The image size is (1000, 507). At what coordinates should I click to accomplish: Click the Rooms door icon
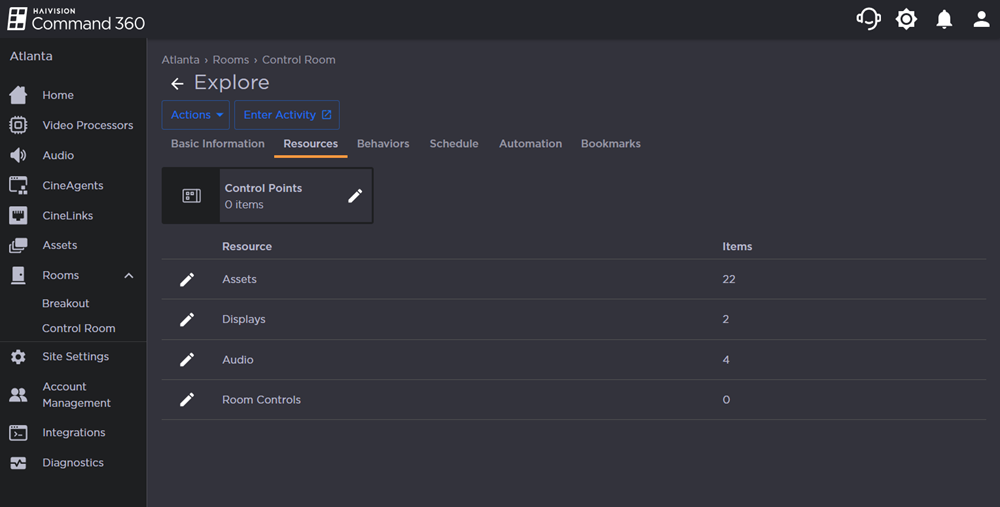point(18,276)
